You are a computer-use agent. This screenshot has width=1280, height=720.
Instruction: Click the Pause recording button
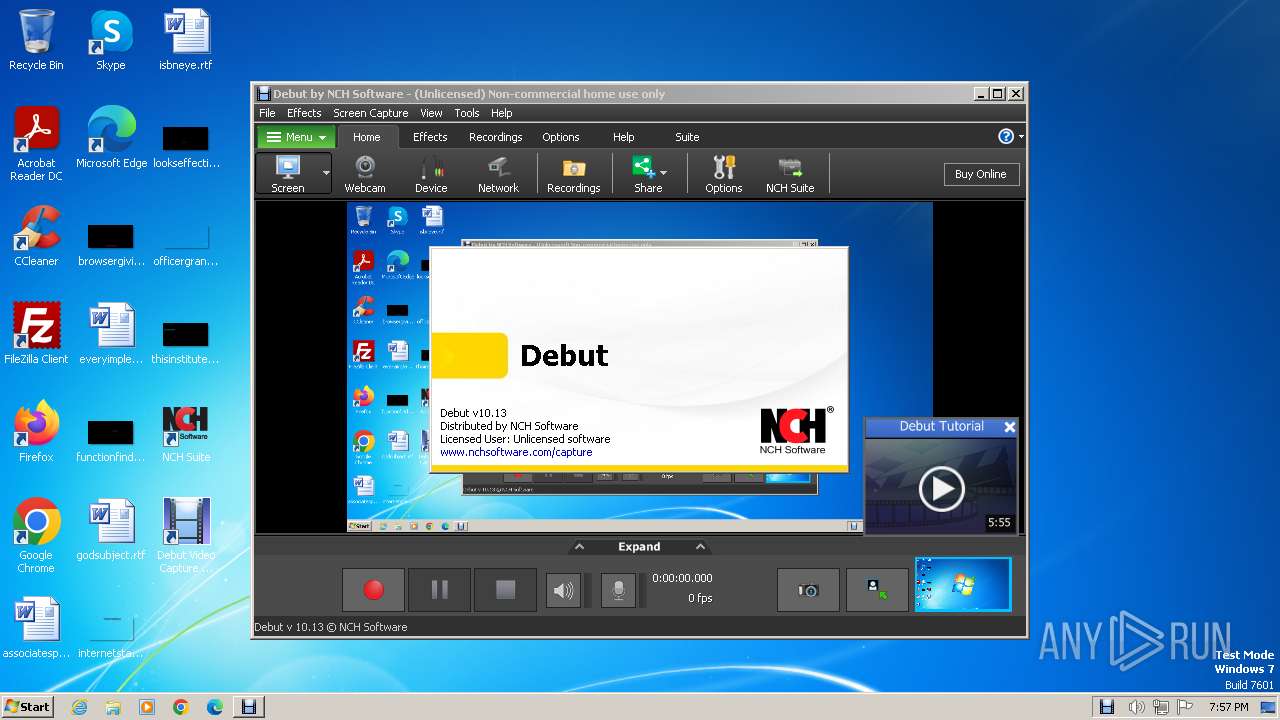pyautogui.click(x=439, y=590)
